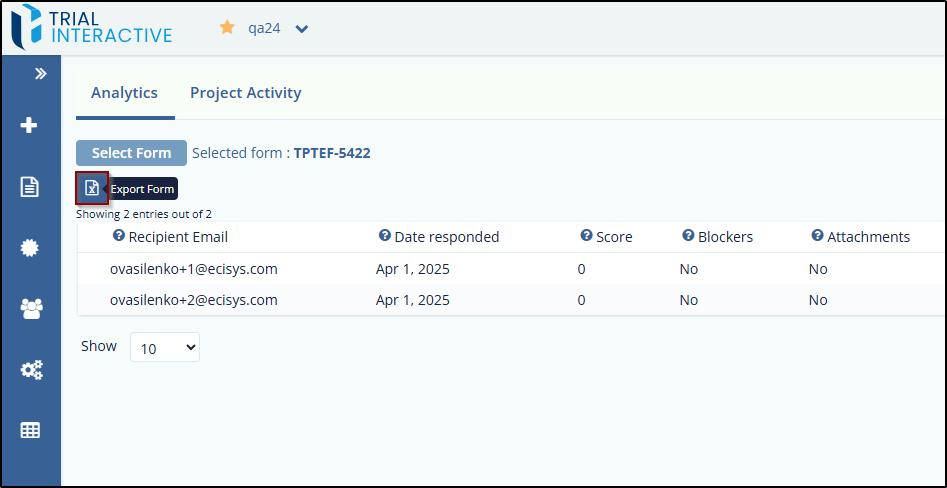Click help icon beside Score column
Viewport: 947px width, 488px height.
[x=586, y=236]
